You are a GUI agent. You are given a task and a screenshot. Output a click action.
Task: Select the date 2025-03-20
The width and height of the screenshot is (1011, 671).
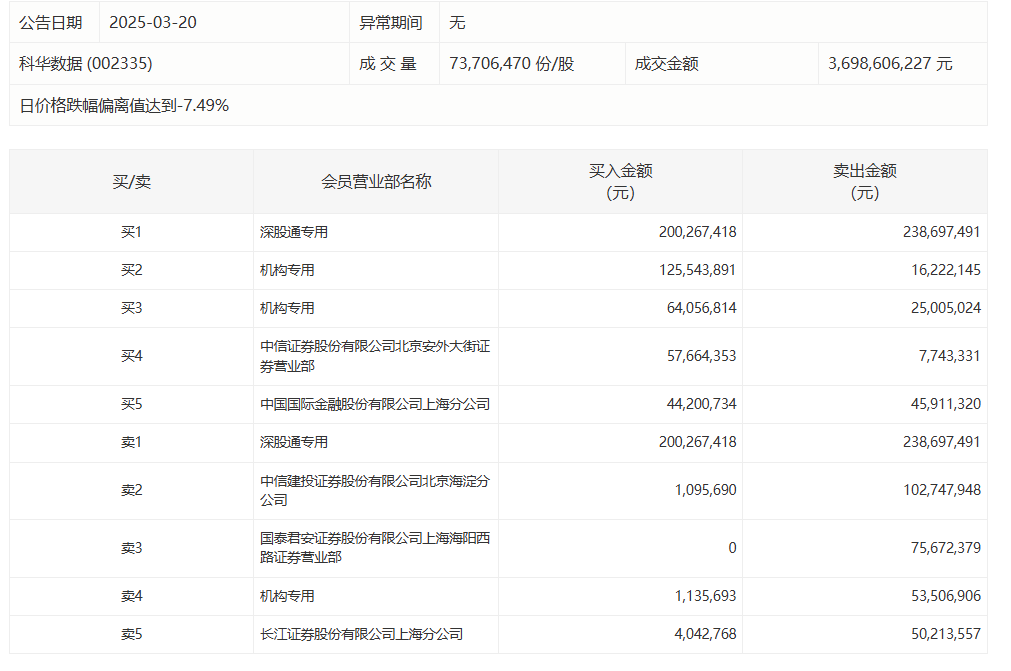tap(153, 23)
